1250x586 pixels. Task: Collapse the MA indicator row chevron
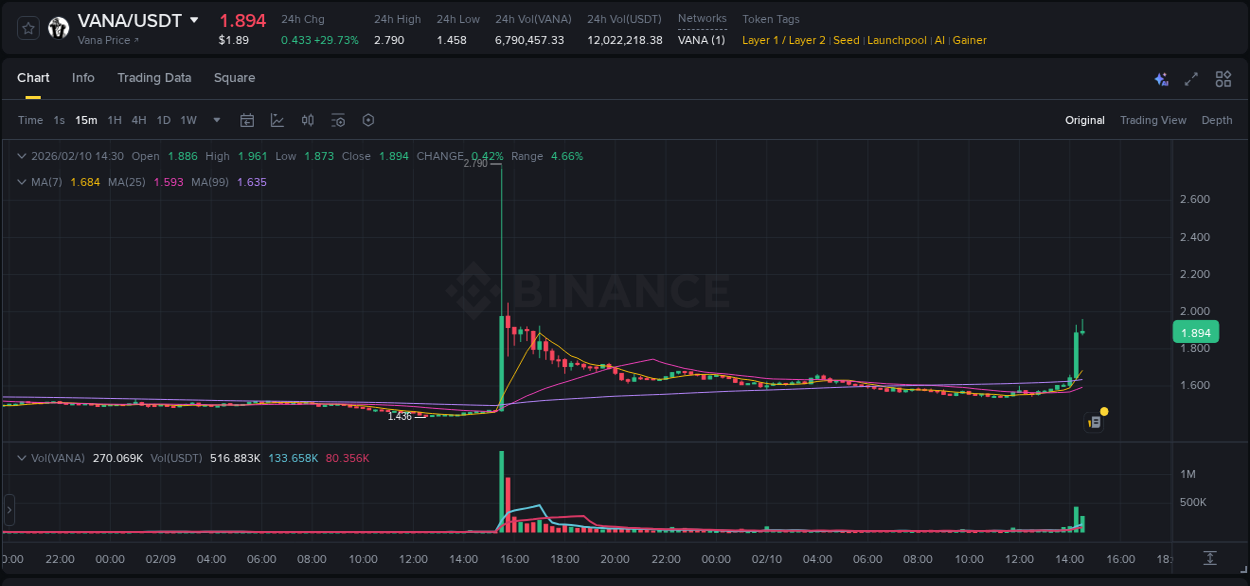point(21,182)
